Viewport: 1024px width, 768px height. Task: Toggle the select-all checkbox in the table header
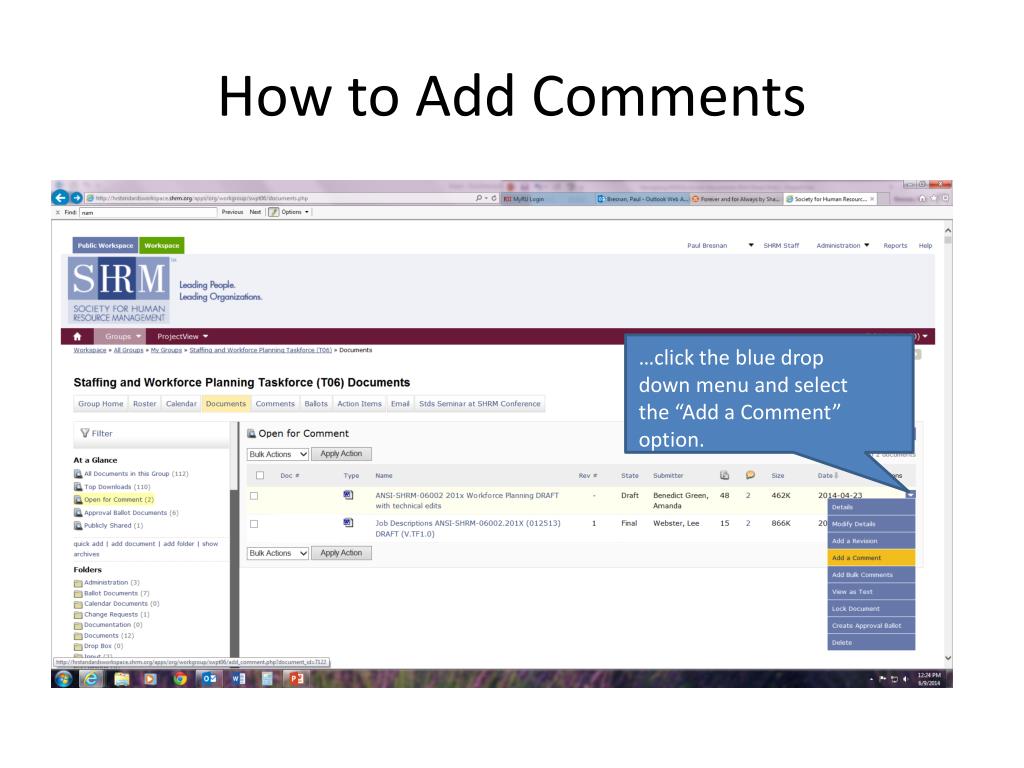(260, 475)
